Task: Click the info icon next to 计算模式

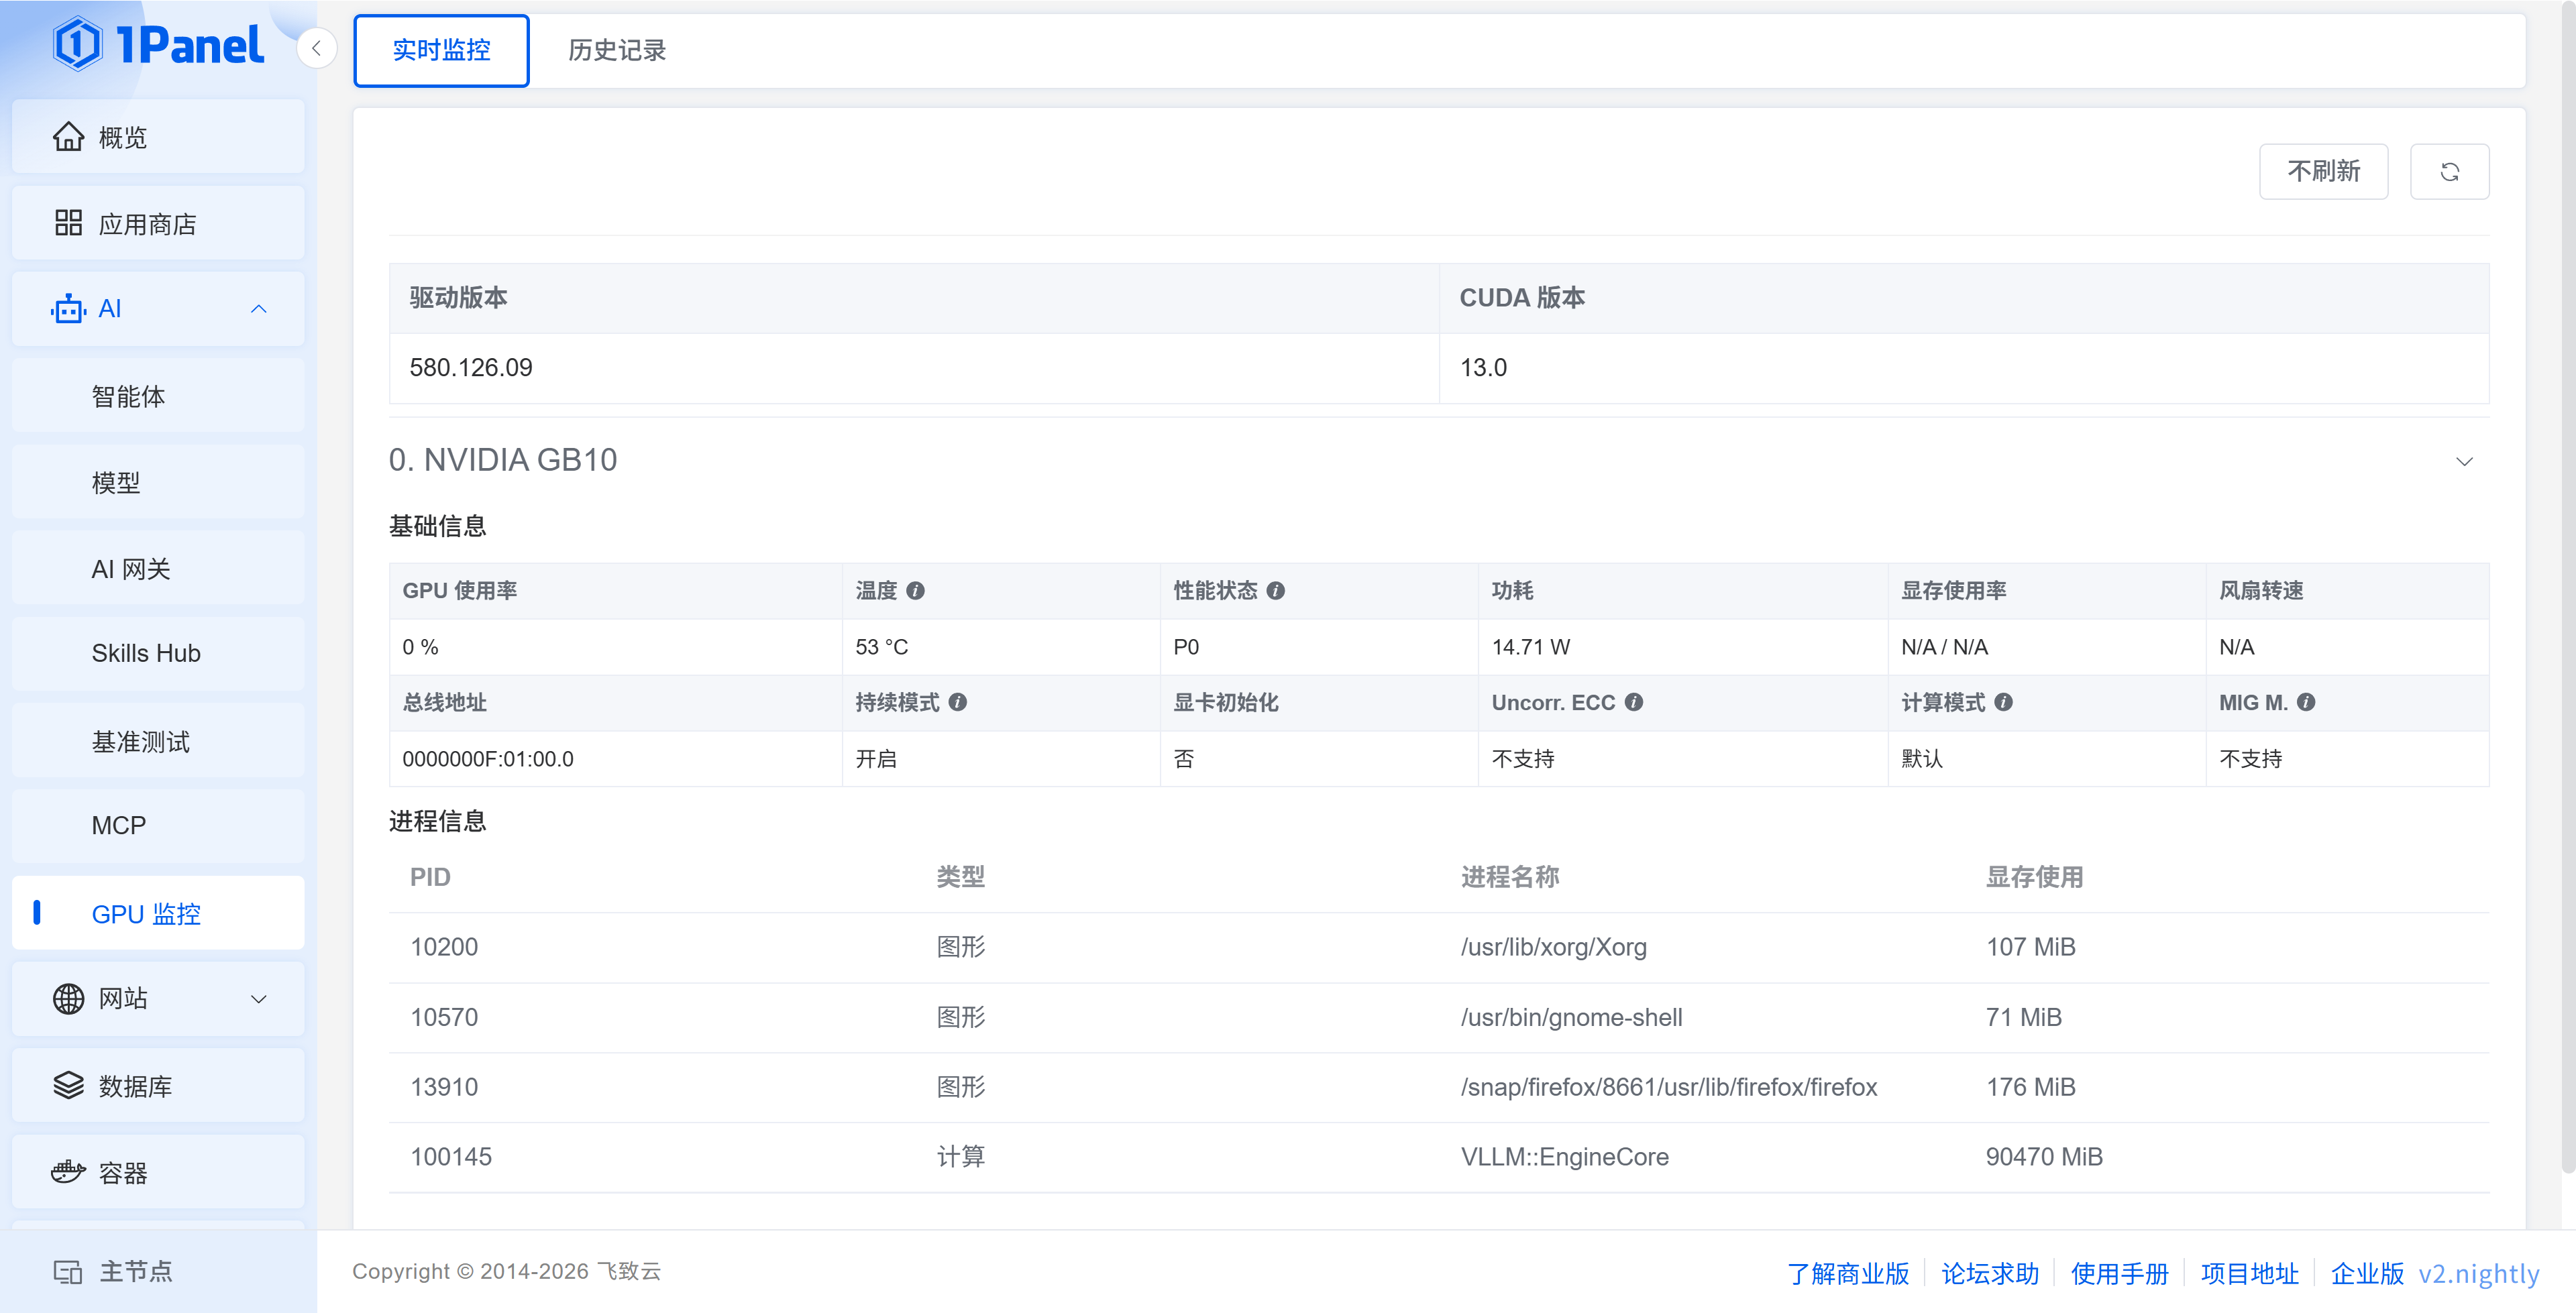Action: [x=2003, y=703]
